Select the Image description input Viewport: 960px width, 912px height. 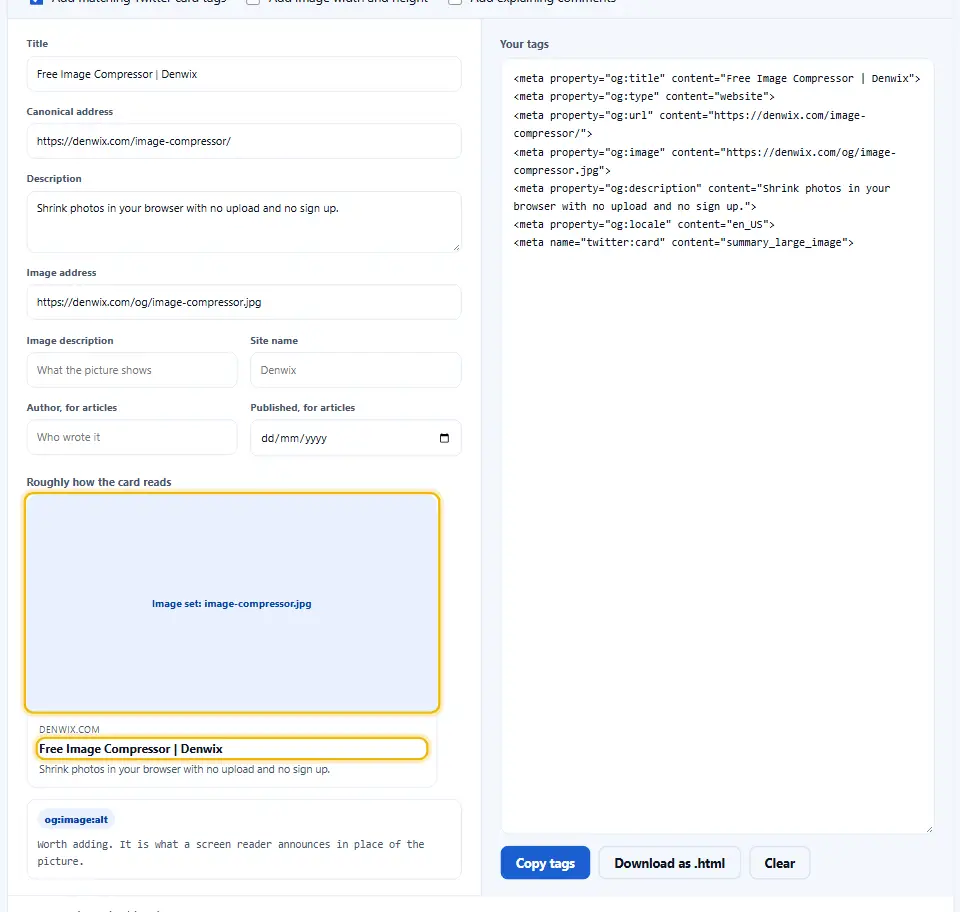[132, 370]
